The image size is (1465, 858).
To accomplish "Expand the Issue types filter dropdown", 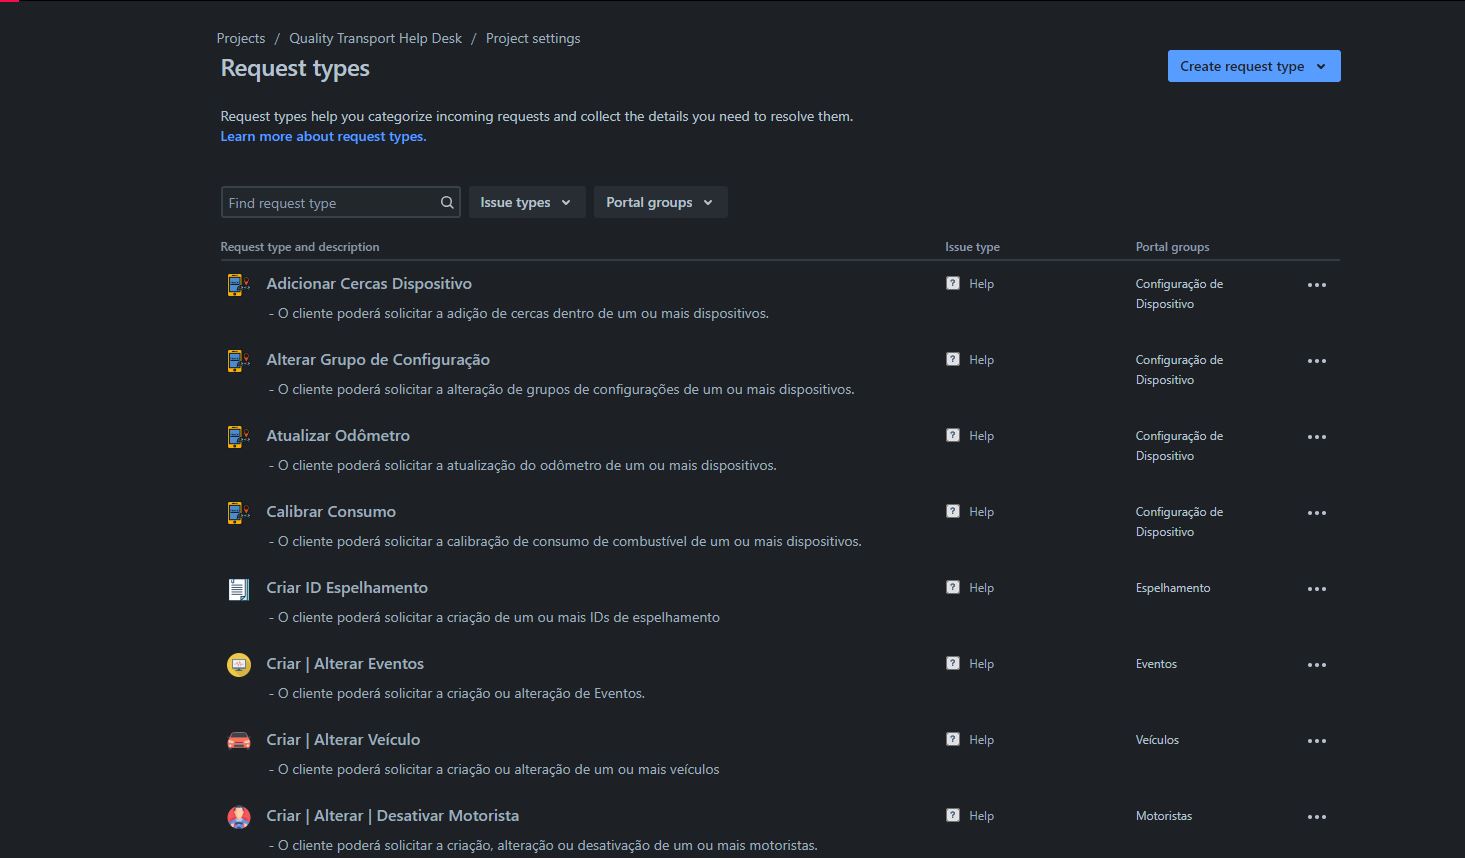I will [527, 202].
